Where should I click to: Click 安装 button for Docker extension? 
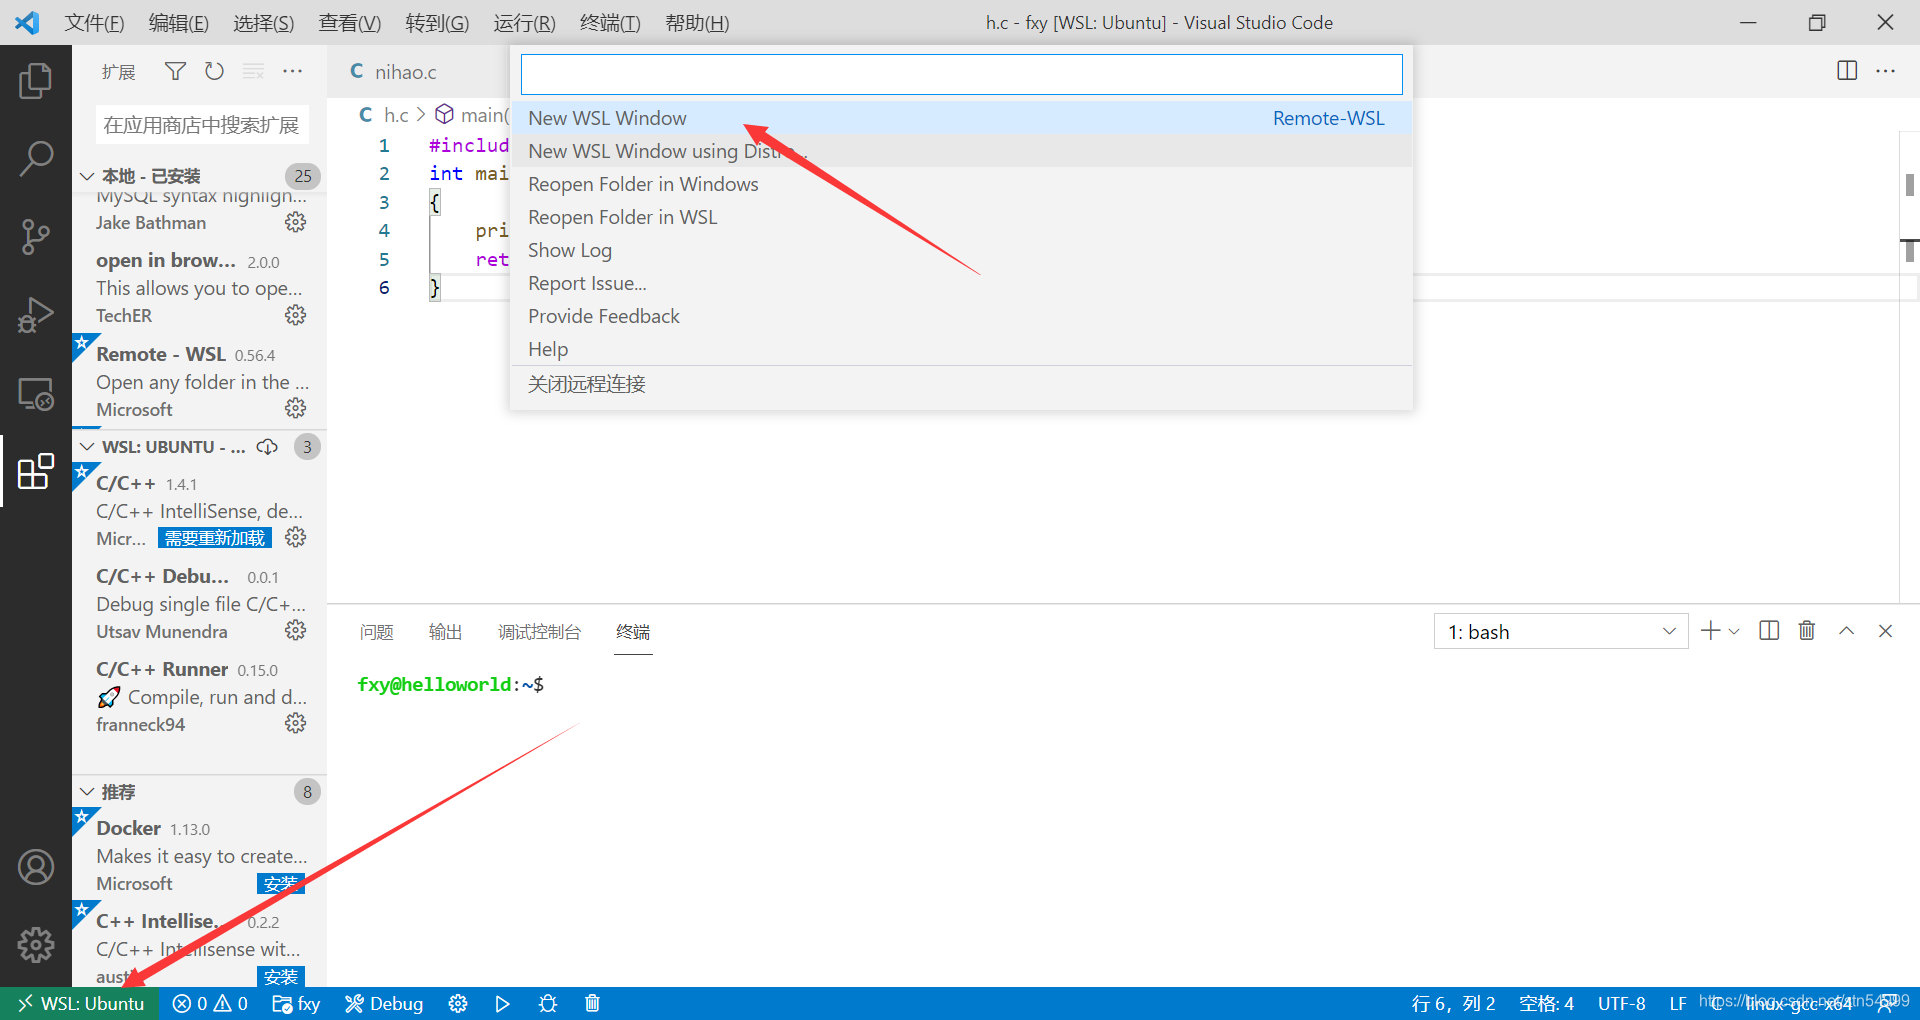(281, 884)
